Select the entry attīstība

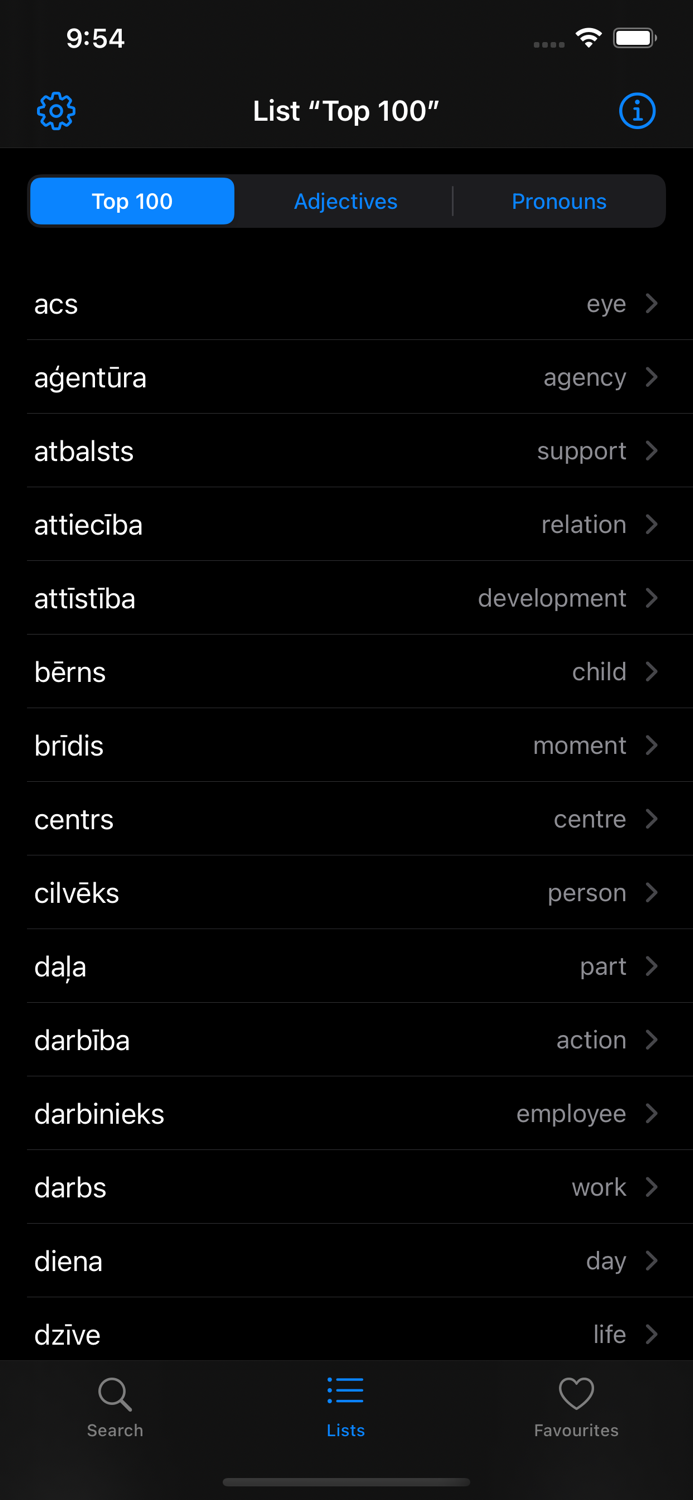[x=346, y=598]
